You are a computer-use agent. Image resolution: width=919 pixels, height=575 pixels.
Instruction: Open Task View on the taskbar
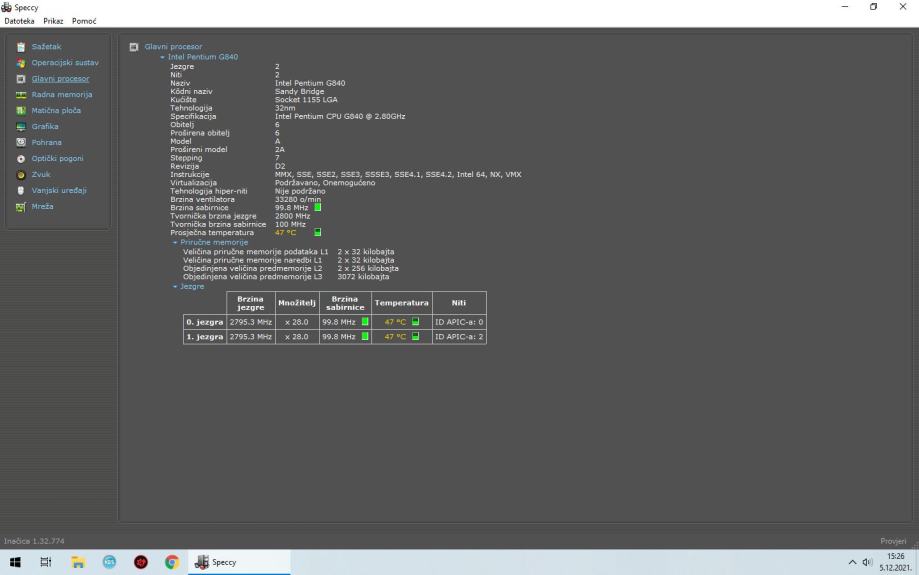[46, 562]
